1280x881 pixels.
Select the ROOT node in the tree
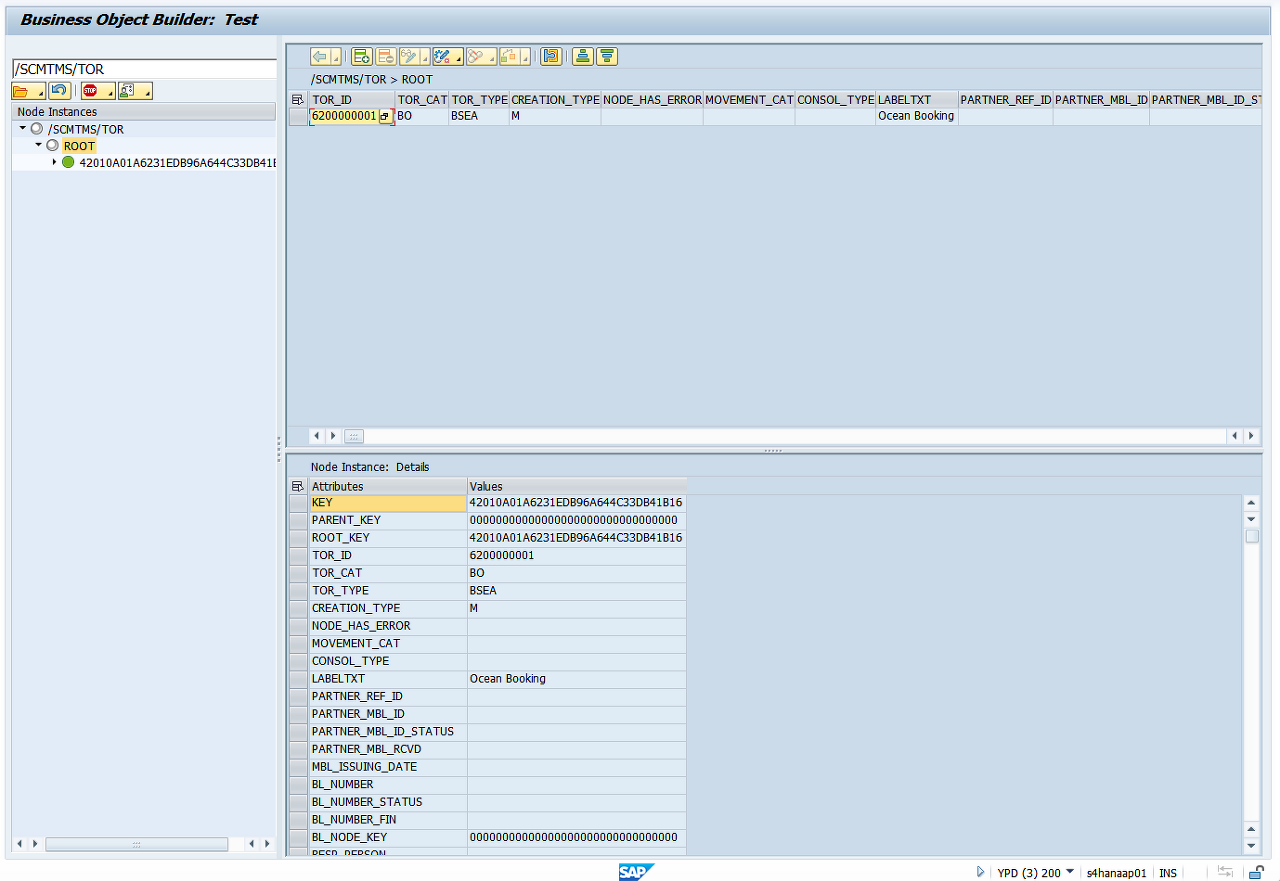pos(79,146)
